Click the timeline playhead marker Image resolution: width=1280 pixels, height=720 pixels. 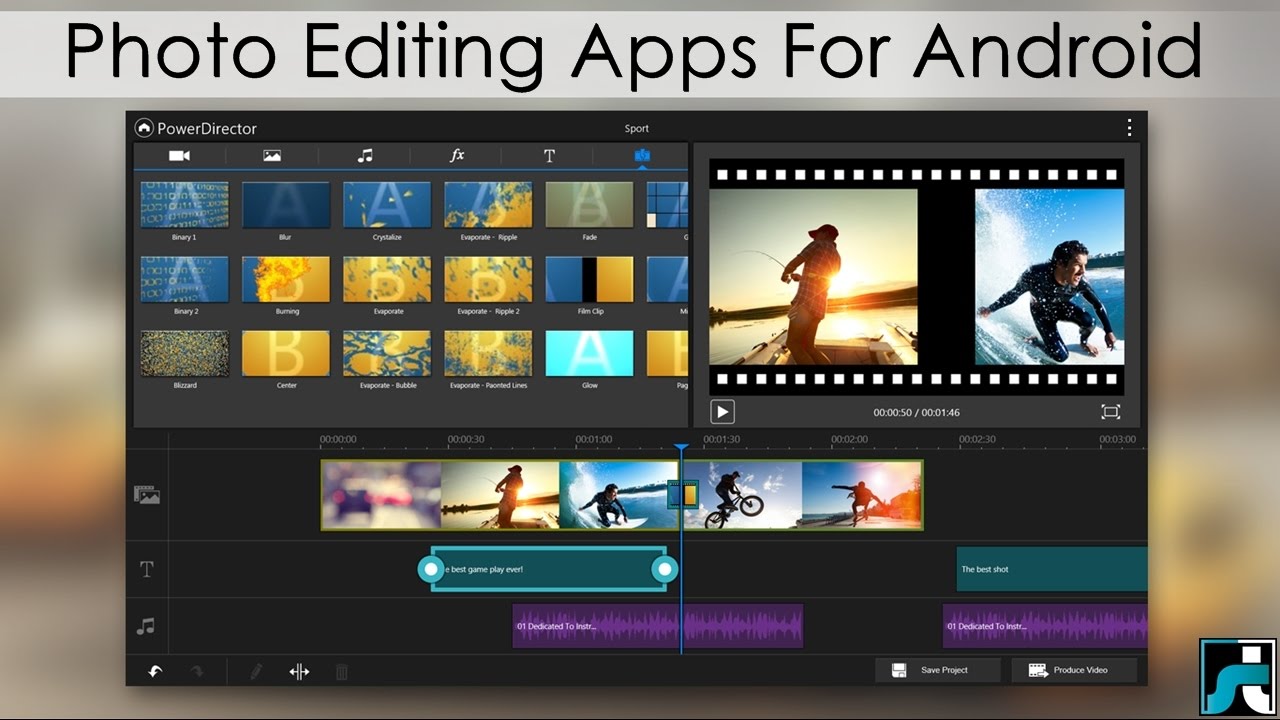click(x=681, y=449)
